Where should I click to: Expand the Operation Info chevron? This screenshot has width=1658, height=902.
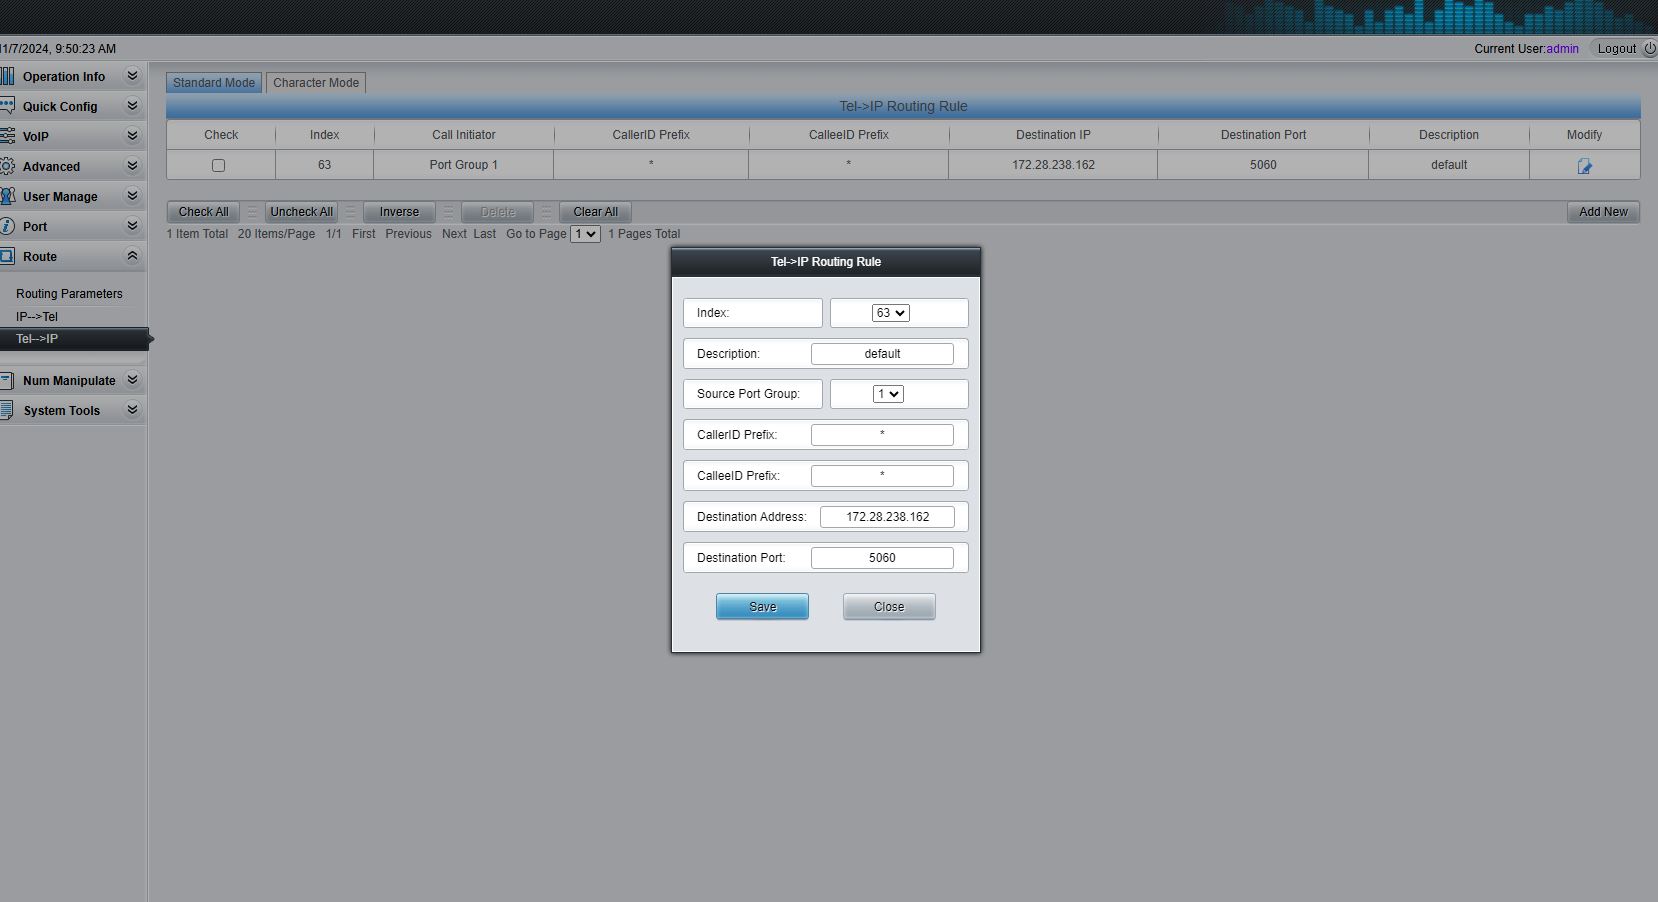pos(132,76)
